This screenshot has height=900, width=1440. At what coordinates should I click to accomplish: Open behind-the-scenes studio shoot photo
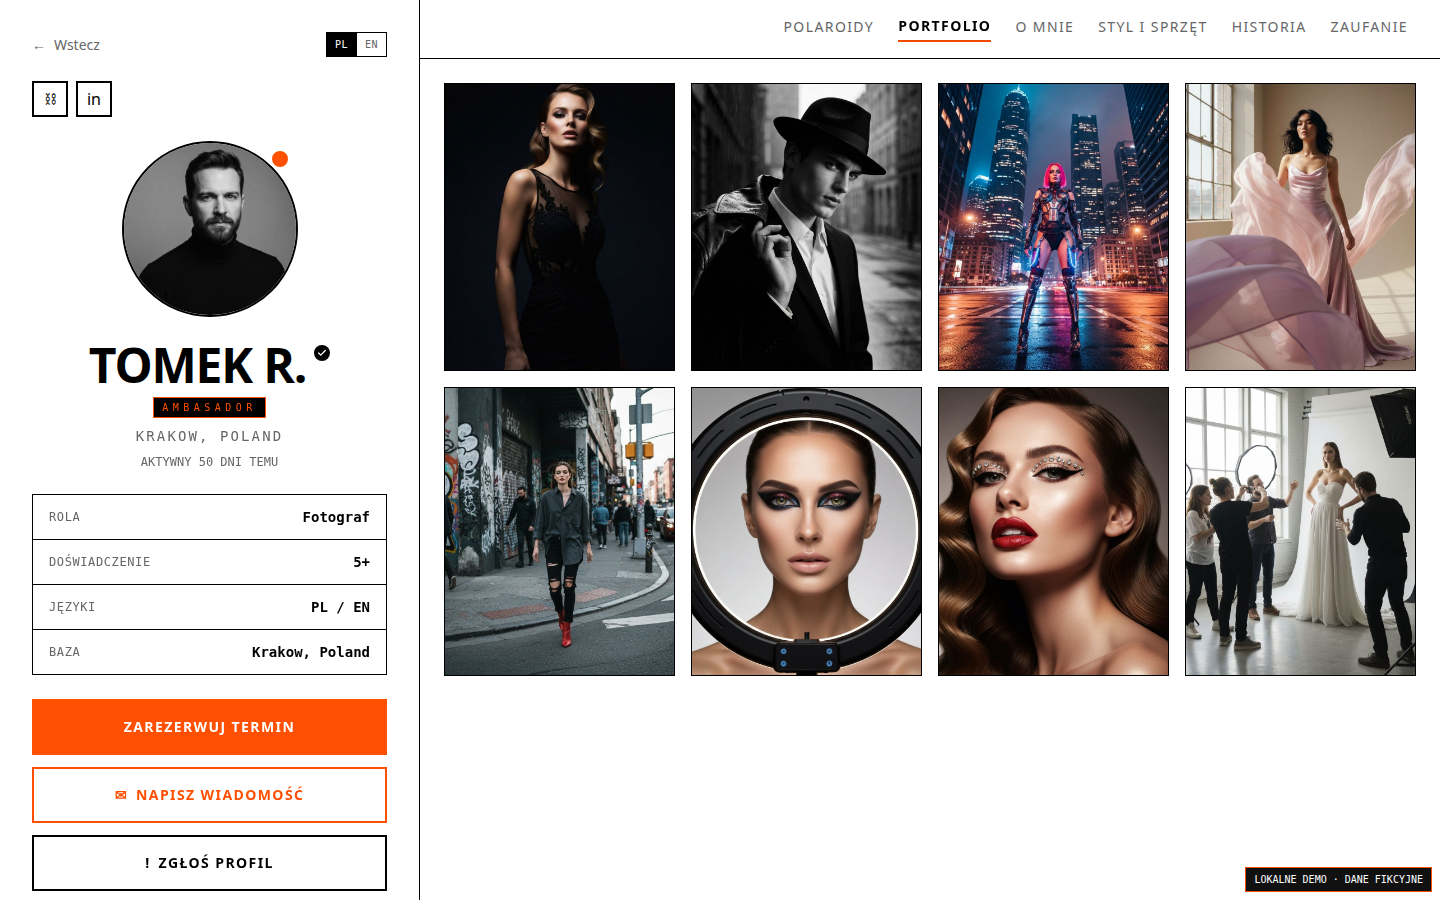click(x=1300, y=531)
